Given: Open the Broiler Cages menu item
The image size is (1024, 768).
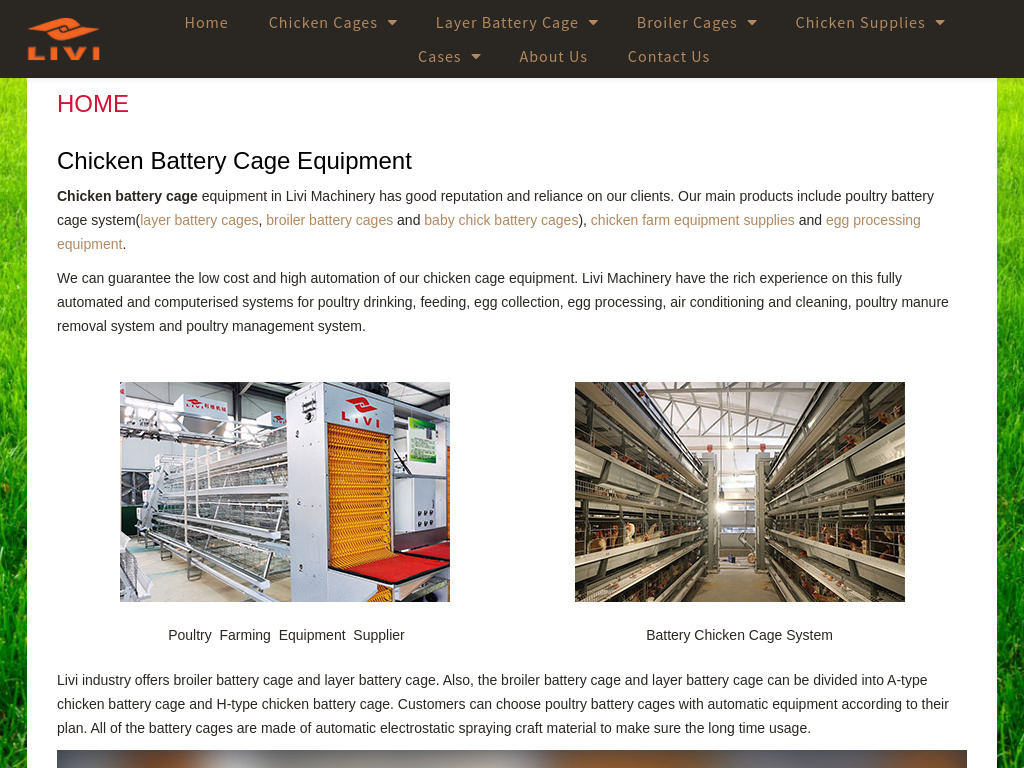Looking at the screenshot, I should tap(687, 23).
